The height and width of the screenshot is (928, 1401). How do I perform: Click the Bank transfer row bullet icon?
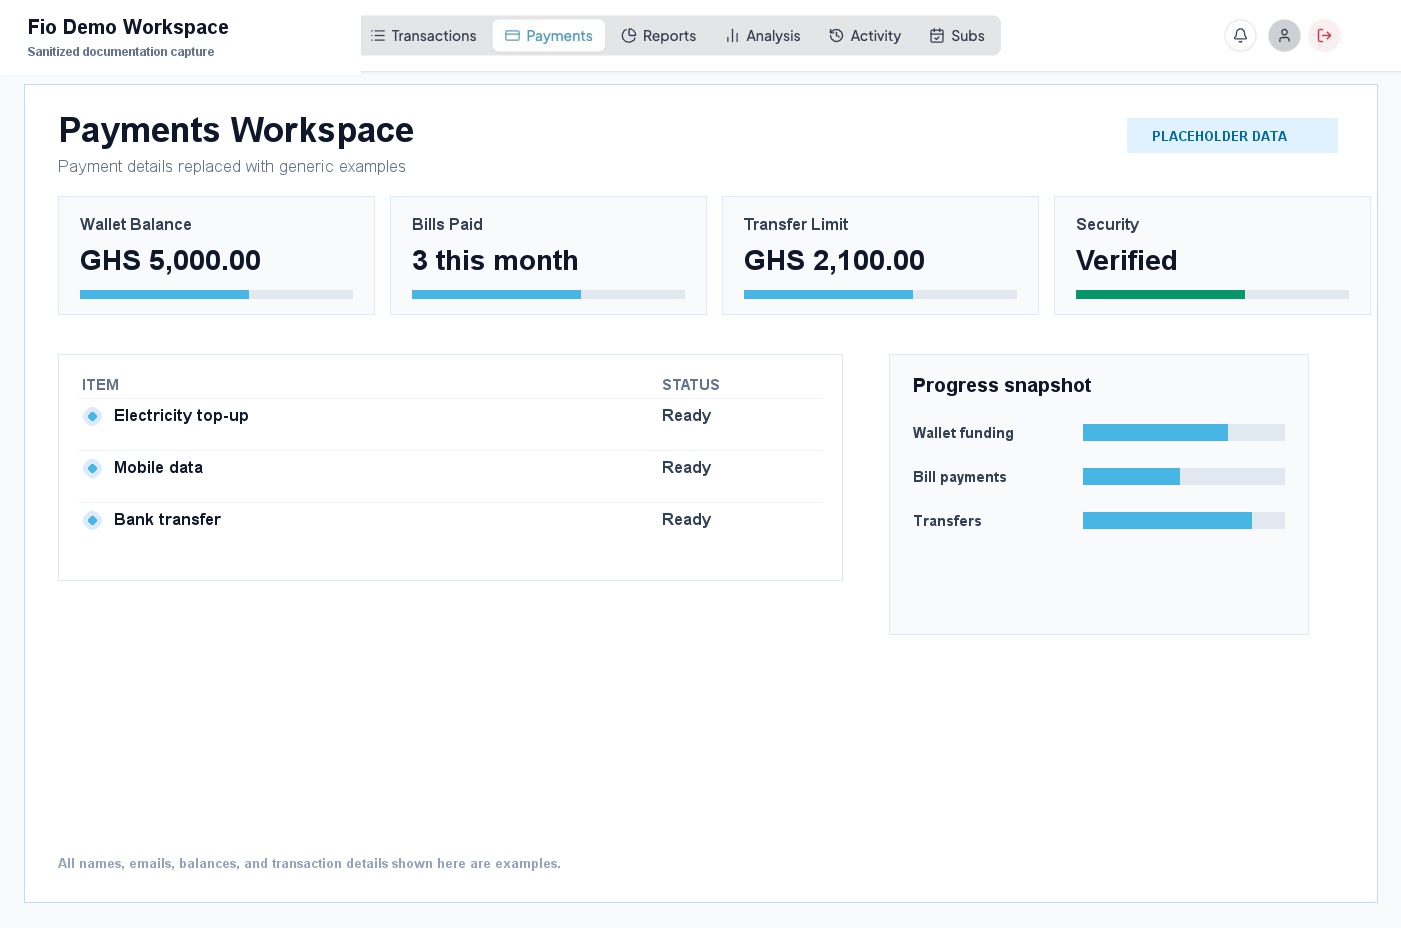click(x=92, y=520)
